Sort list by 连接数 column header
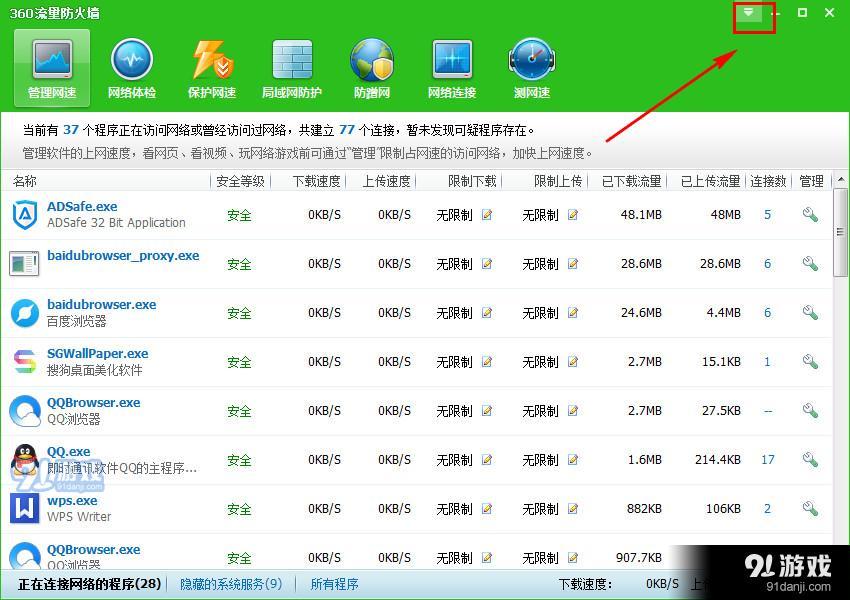 (768, 181)
